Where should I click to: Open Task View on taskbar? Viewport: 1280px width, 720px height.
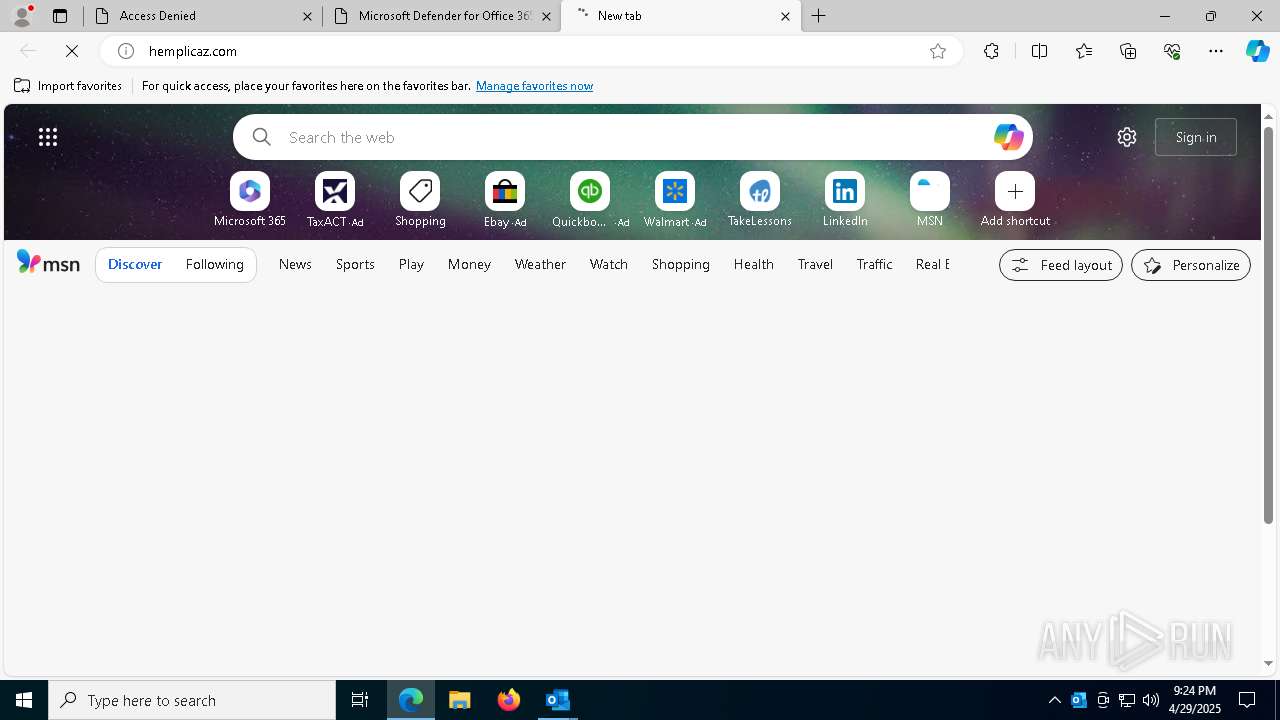coord(360,700)
